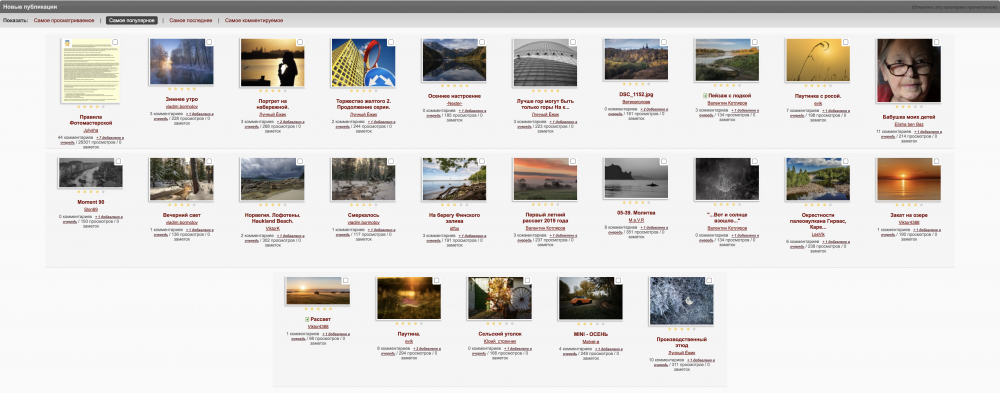Switch to Самое комментируемое tab
The height and width of the screenshot is (393, 1000).
click(254, 20)
